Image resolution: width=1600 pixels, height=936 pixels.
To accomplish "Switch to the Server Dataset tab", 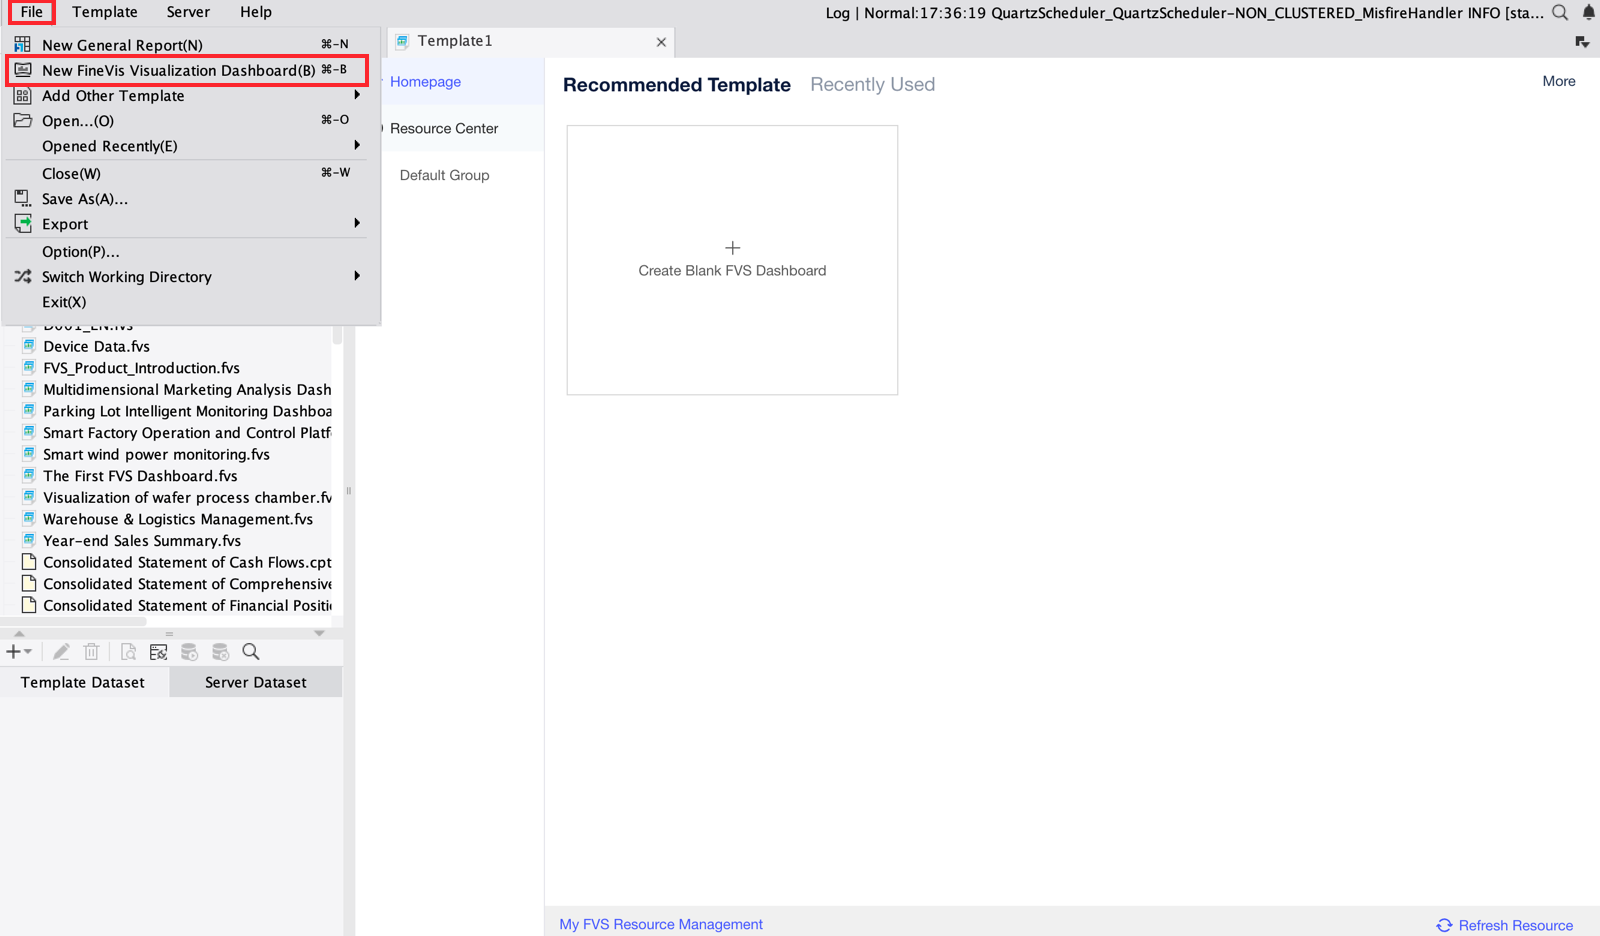I will [x=255, y=681].
